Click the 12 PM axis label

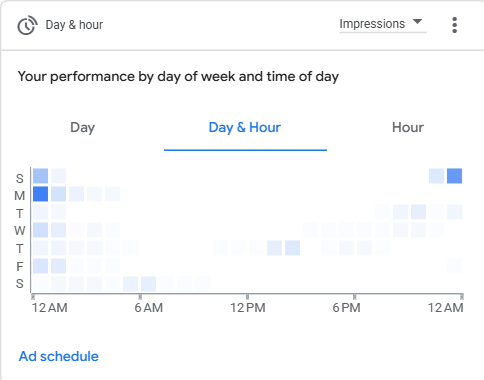(x=248, y=308)
